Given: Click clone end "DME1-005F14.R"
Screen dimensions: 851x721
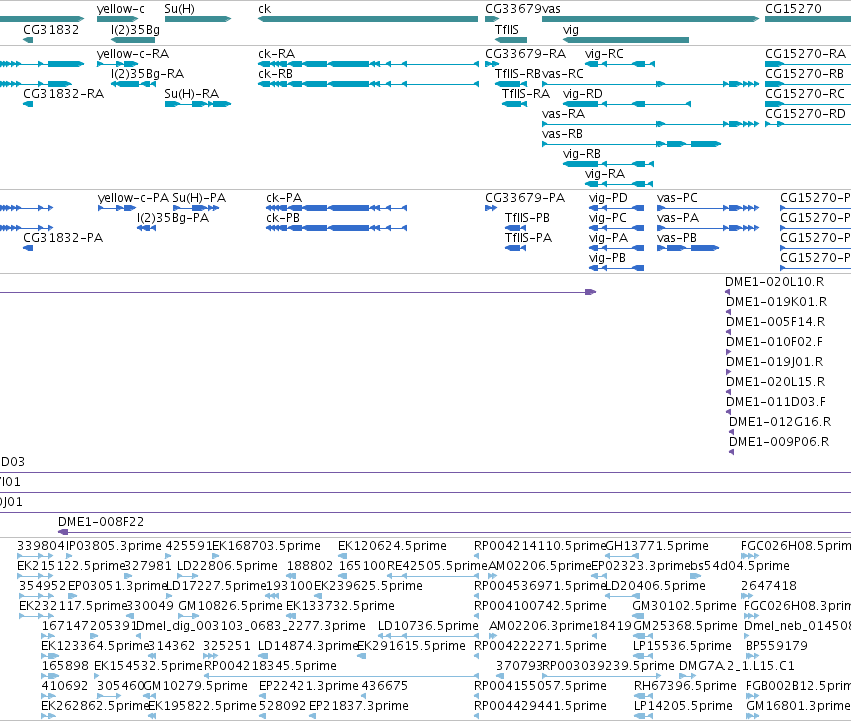Looking at the screenshot, I should pyautogui.click(x=776, y=322).
